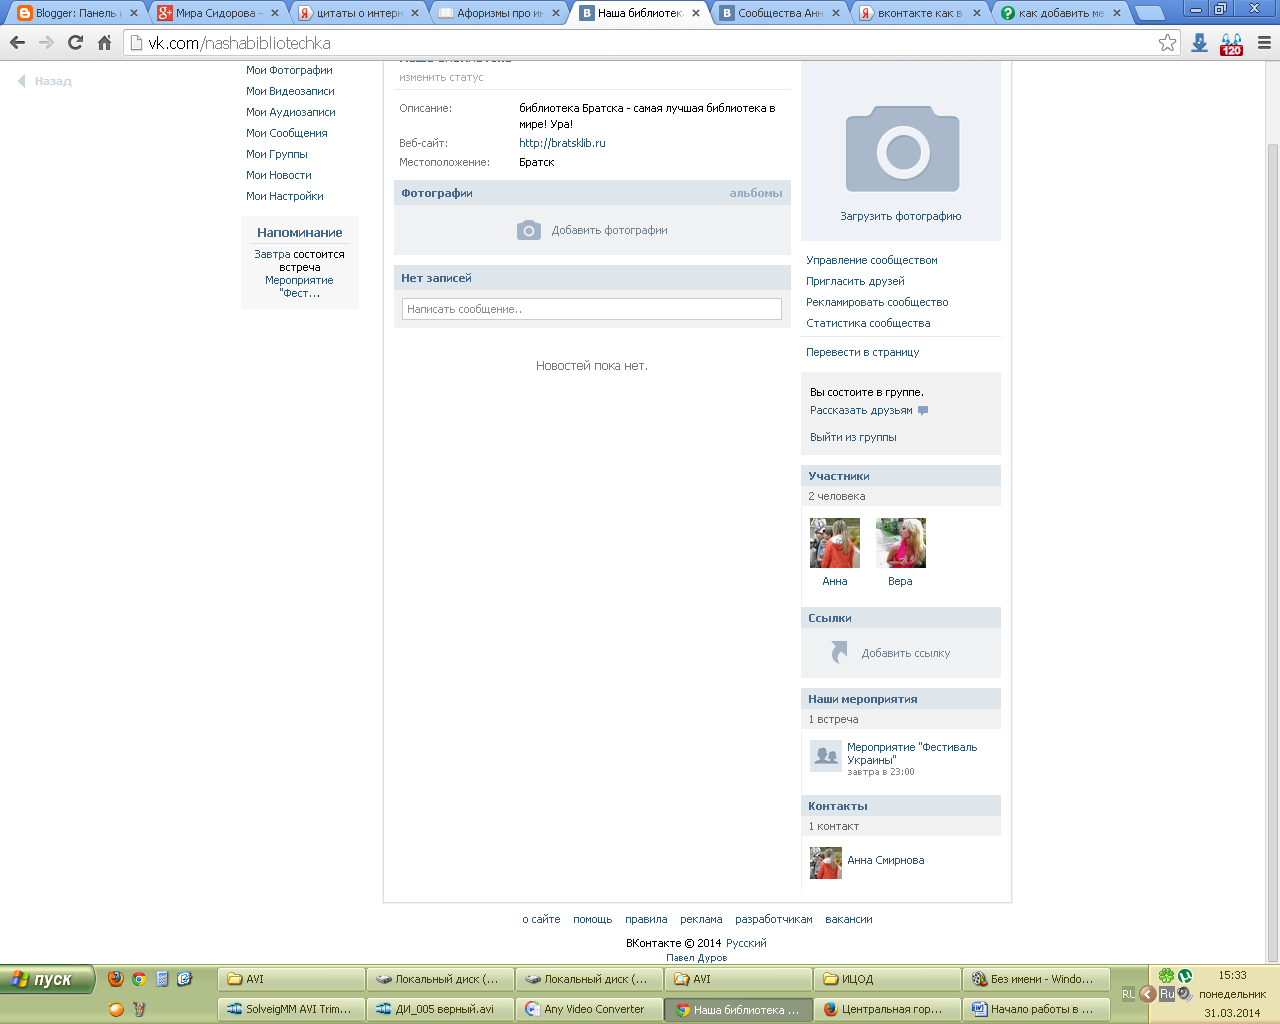Open the browser home page icon
Screen dimensions: 1280x1024
[104, 43]
